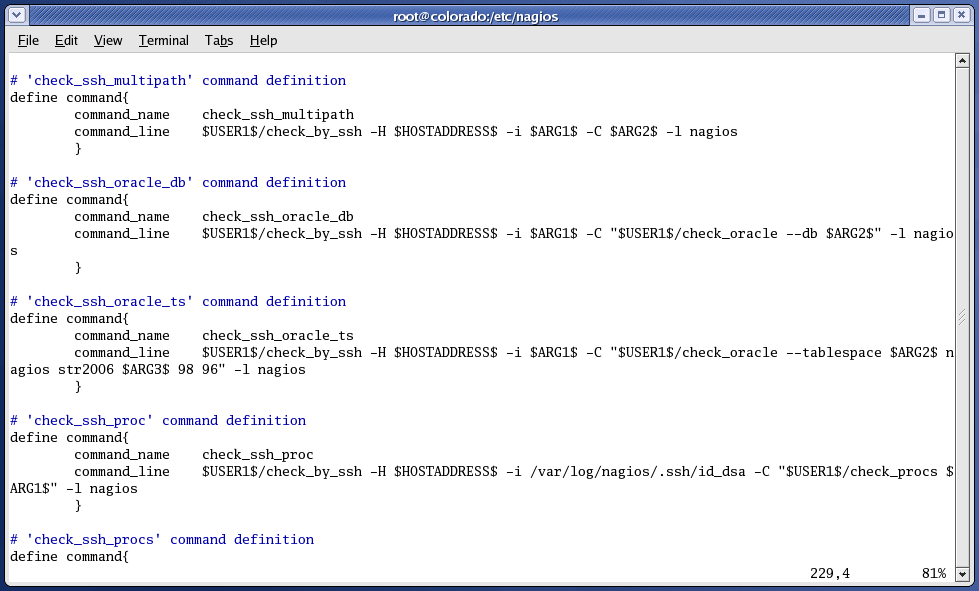Click the '--db' option in oracle_db command
Screen dimensions: 979x591
[802, 234]
